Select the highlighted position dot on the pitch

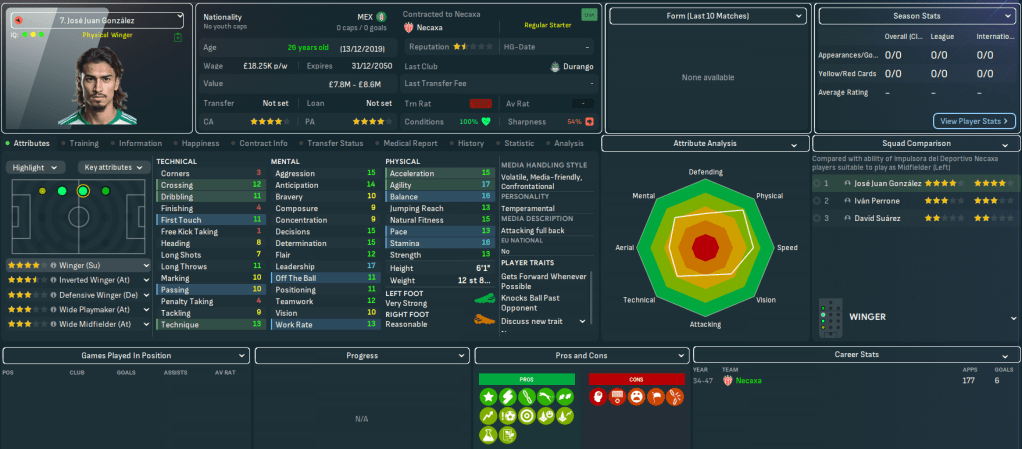83,190
